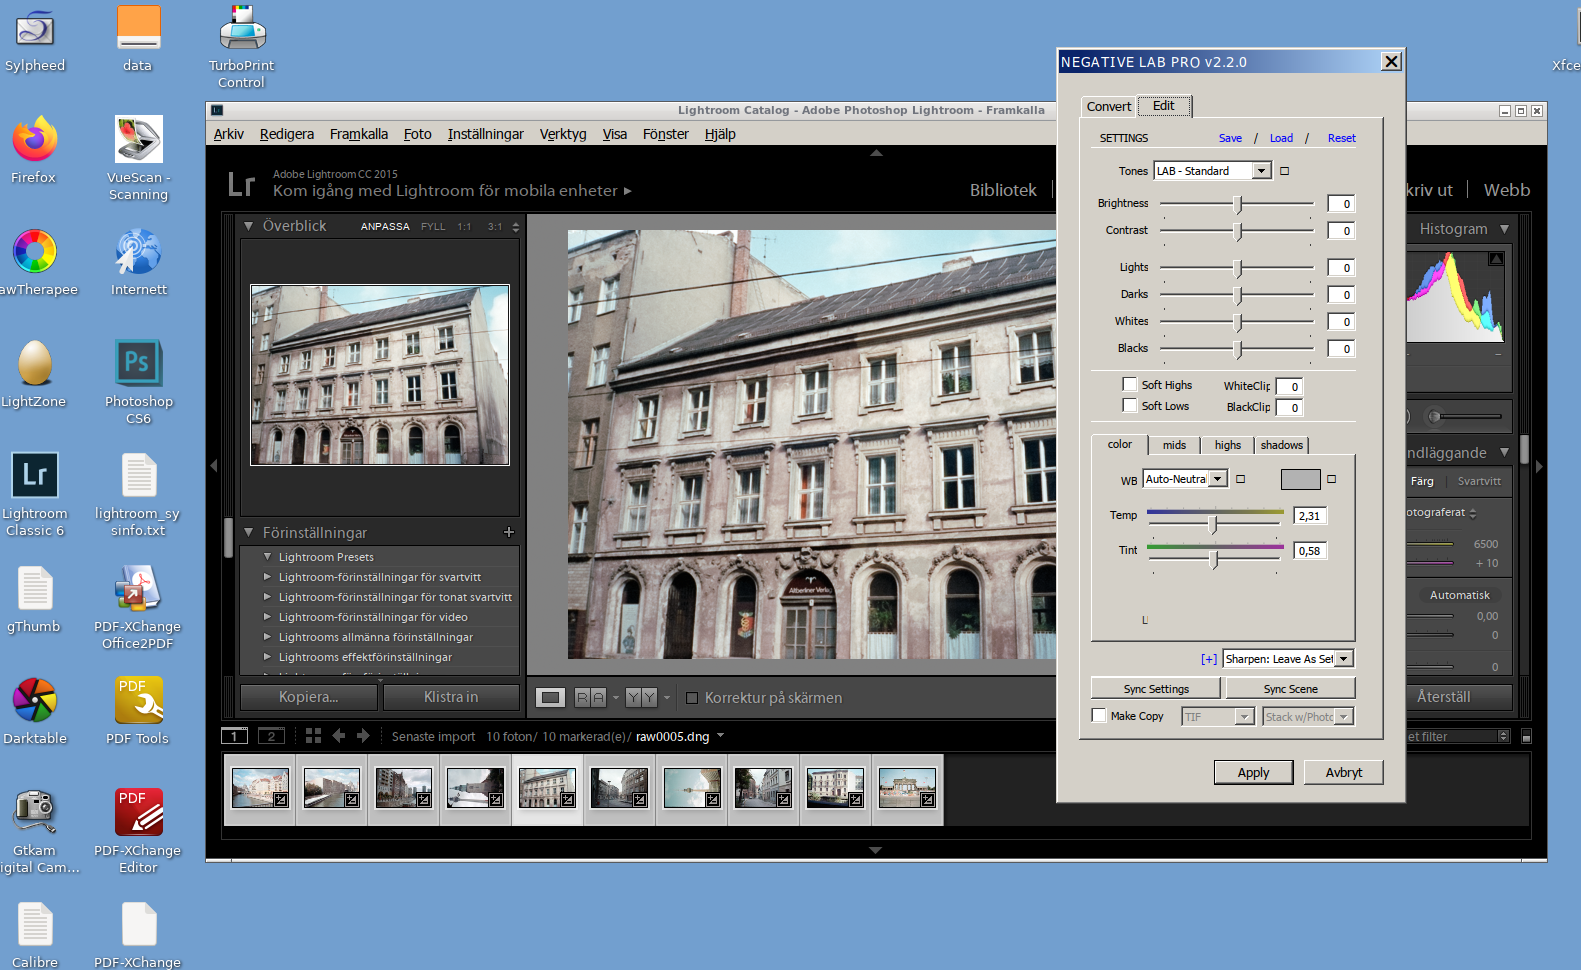Image resolution: width=1581 pixels, height=970 pixels.
Task: Open the Inställningar menu
Action: (485, 134)
